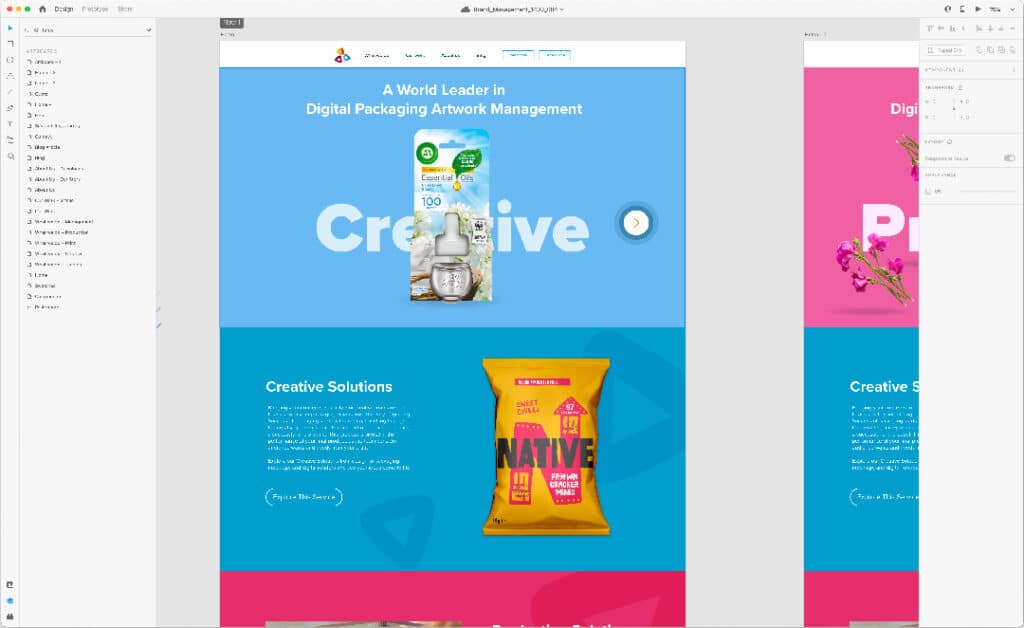
Task: Choose the Pen tool
Action: 10,108
